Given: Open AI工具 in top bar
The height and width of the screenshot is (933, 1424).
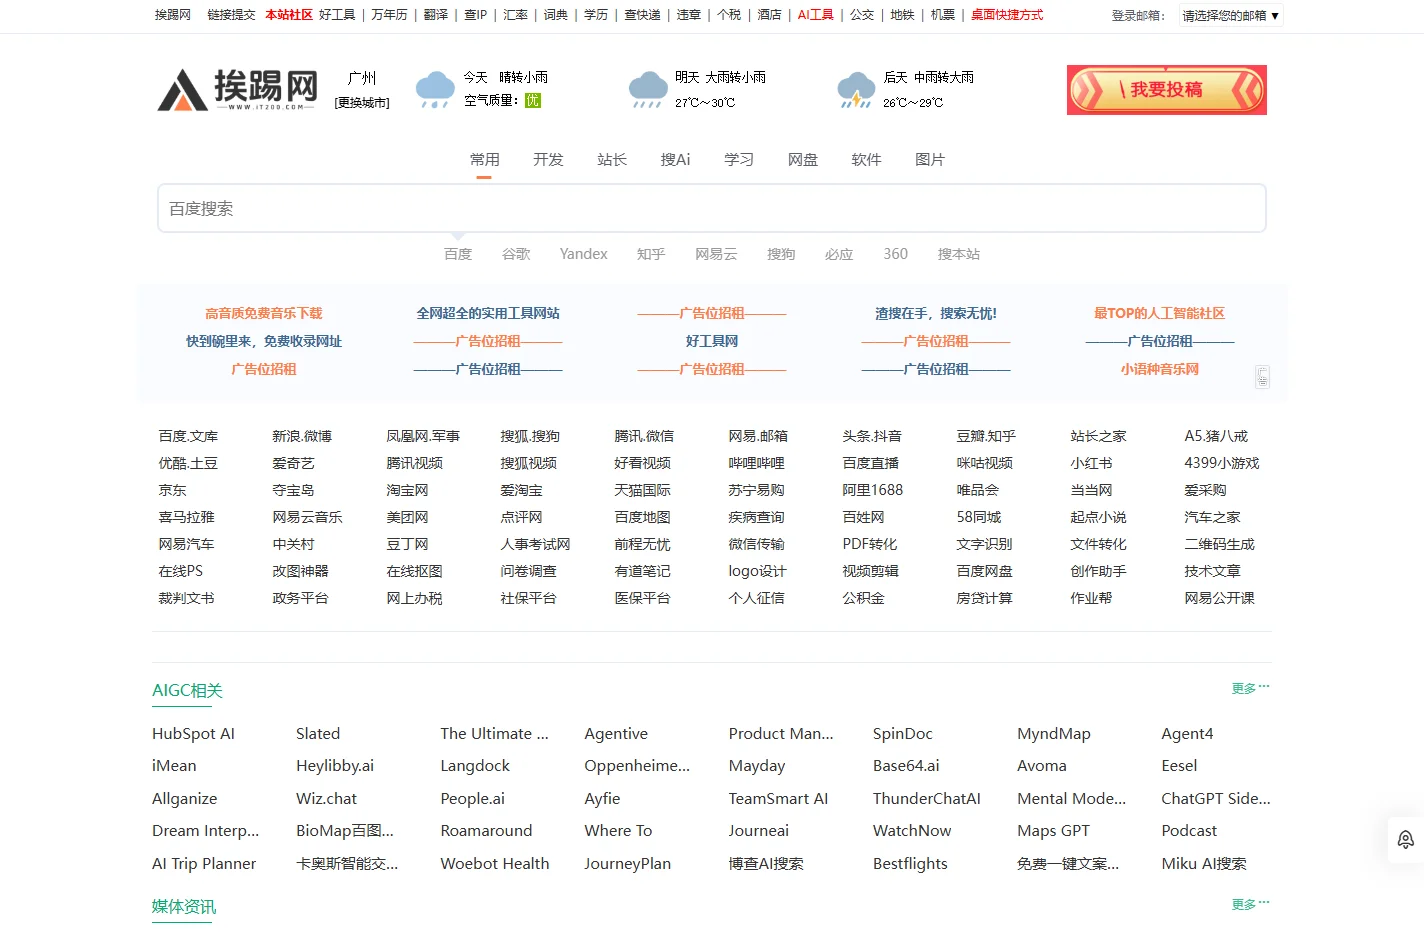Looking at the screenshot, I should click(x=815, y=15).
